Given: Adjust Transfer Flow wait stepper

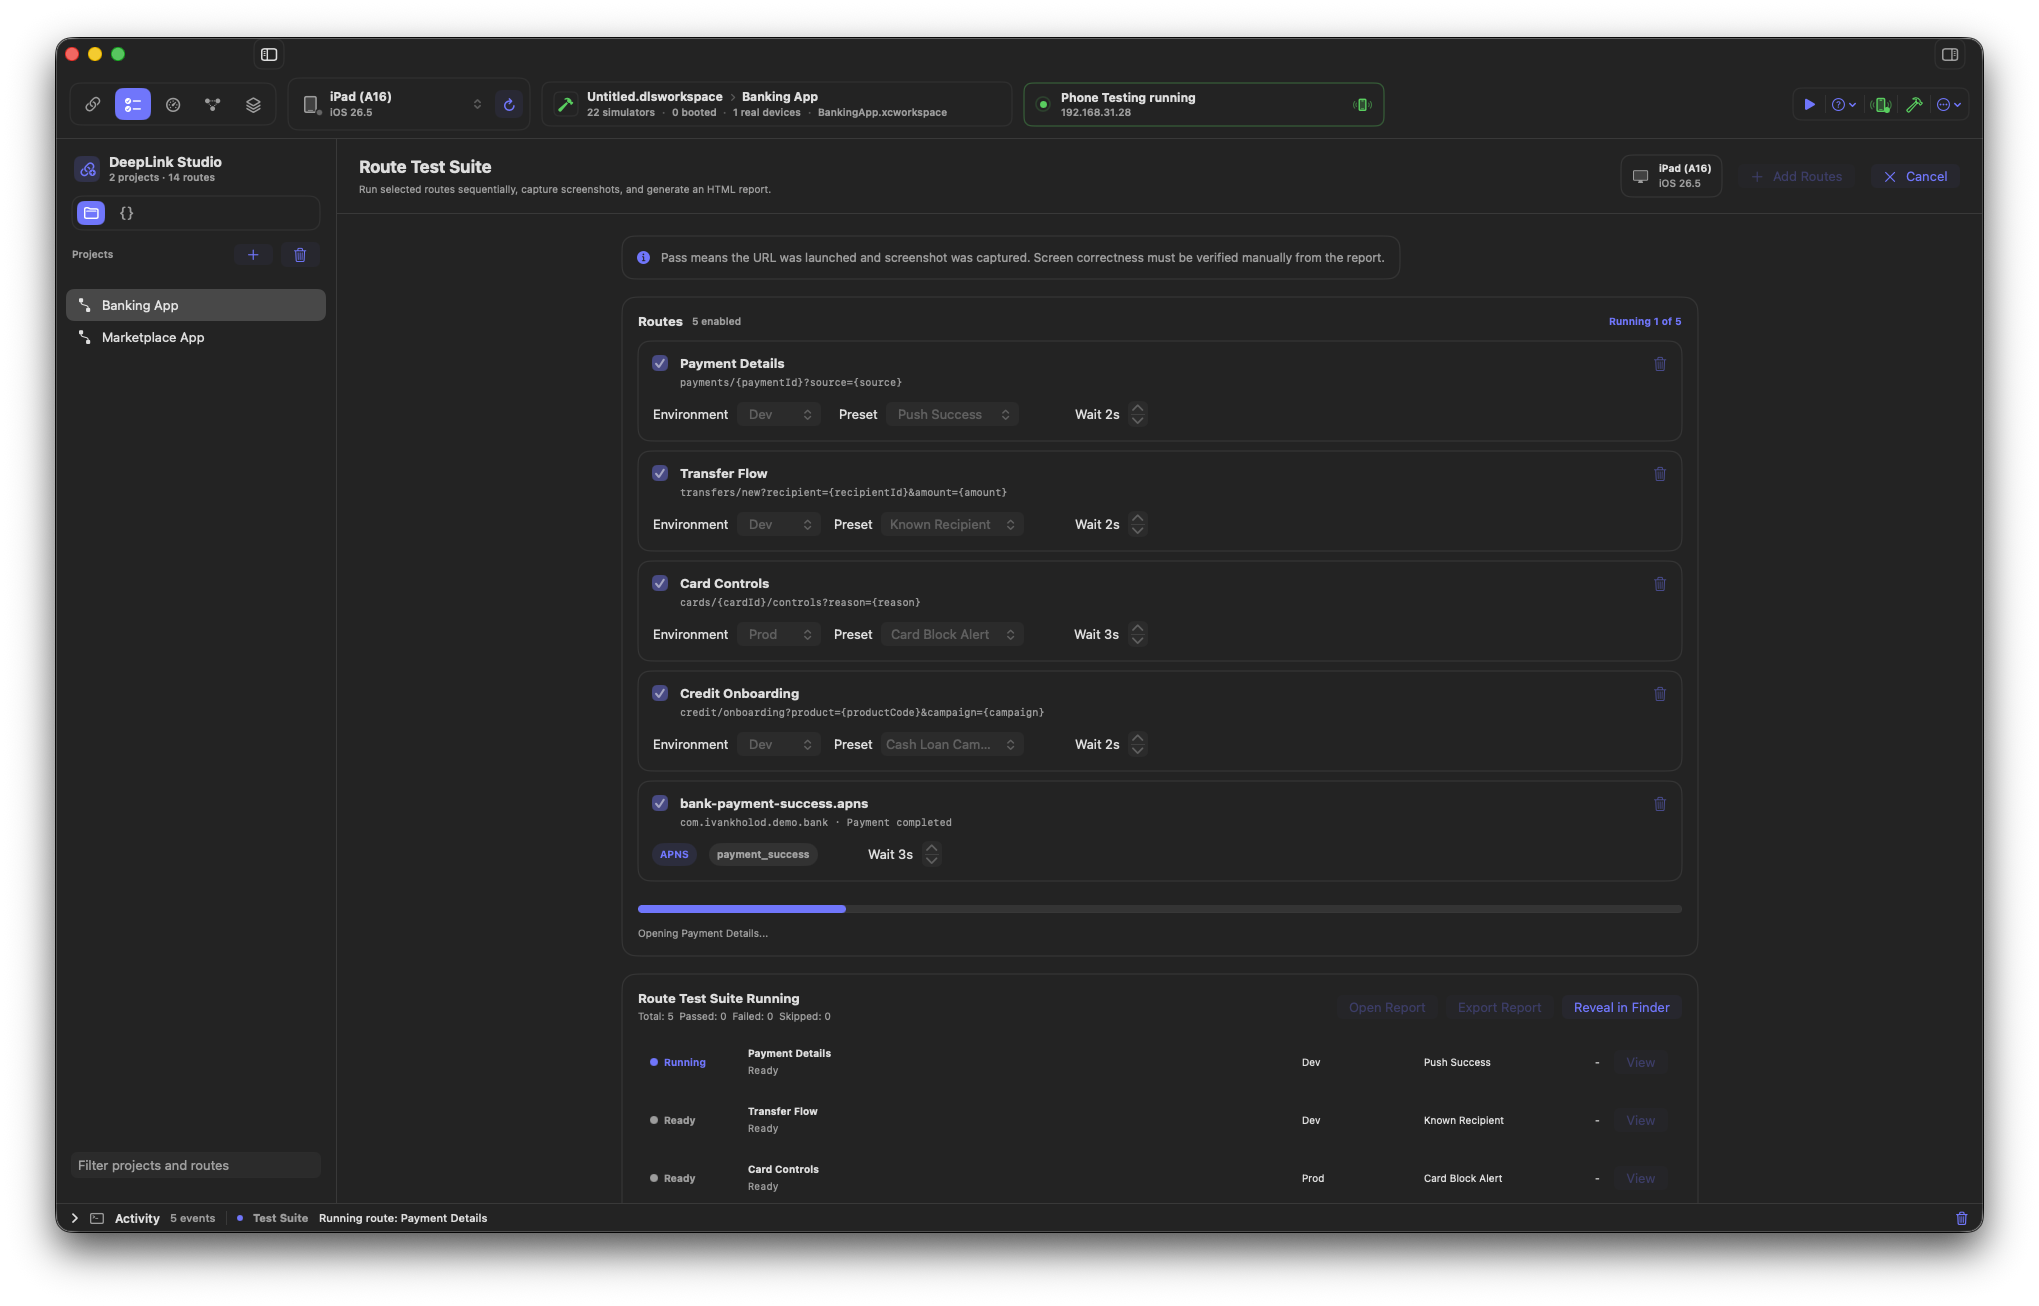Looking at the screenshot, I should pyautogui.click(x=1137, y=524).
